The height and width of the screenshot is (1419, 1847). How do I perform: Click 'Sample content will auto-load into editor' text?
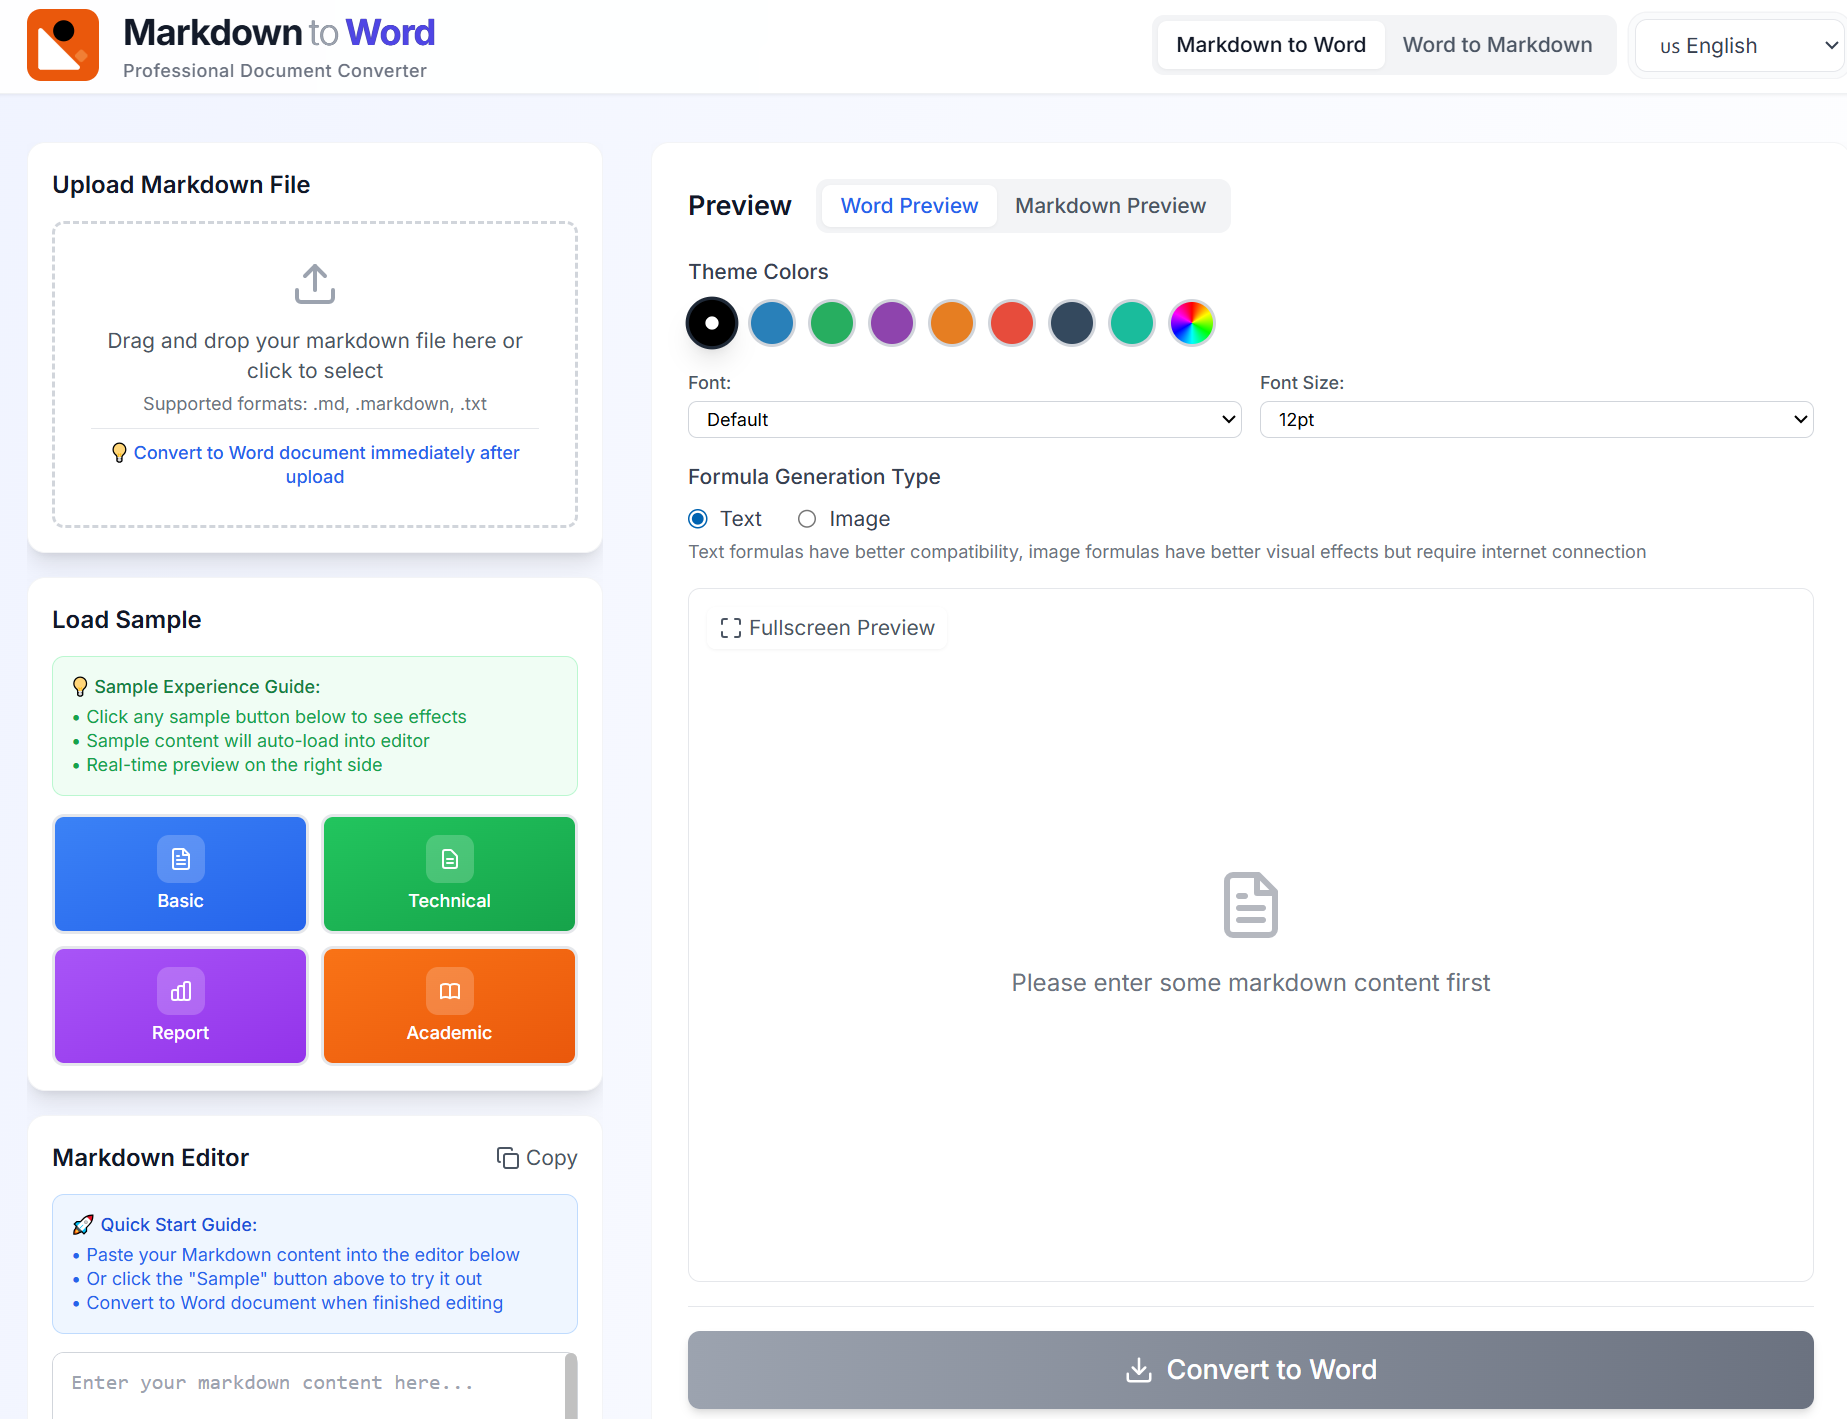click(x=258, y=741)
